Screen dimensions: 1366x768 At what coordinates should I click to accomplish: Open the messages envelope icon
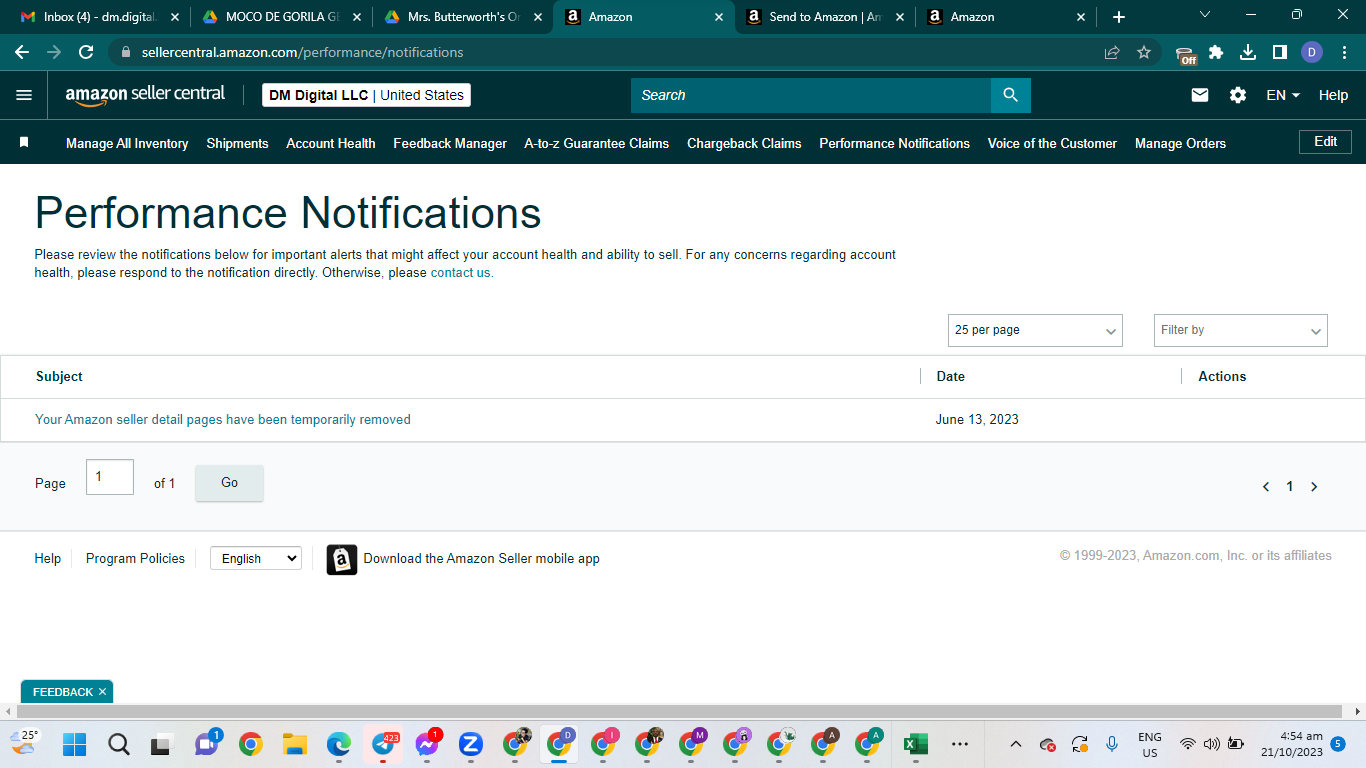[x=1200, y=95]
